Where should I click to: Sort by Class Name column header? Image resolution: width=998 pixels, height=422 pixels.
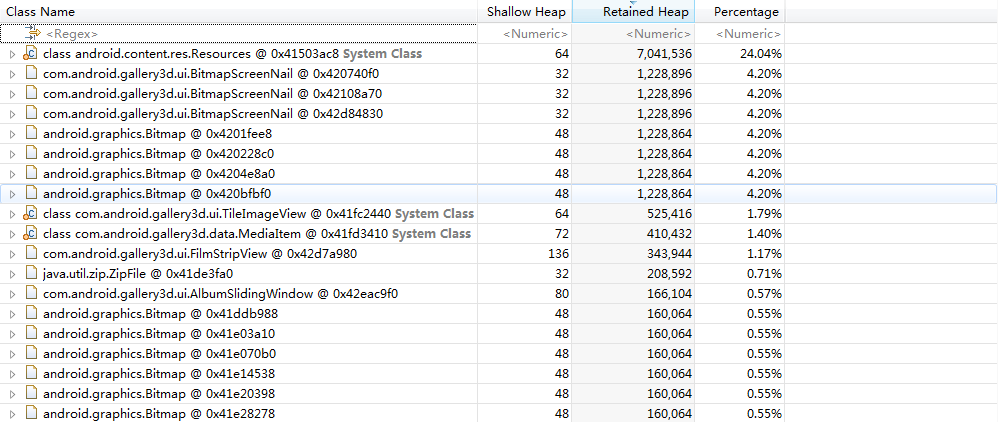pos(239,11)
